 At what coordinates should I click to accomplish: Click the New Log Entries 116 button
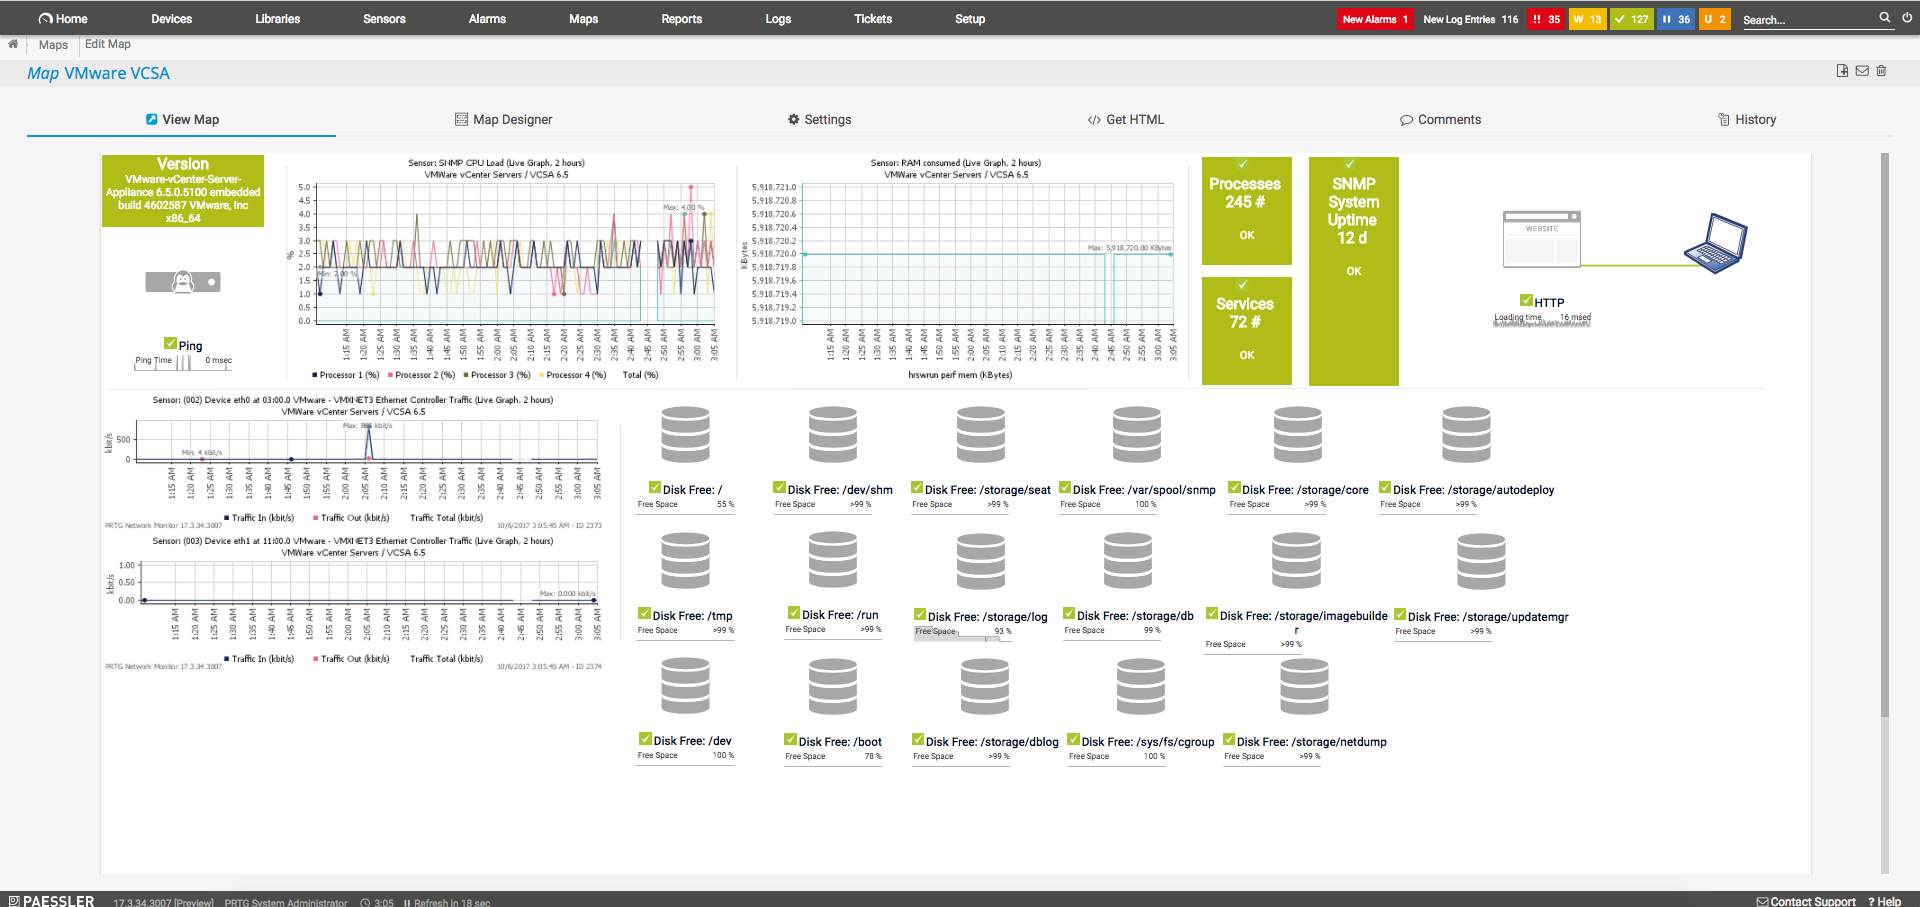pos(1470,19)
